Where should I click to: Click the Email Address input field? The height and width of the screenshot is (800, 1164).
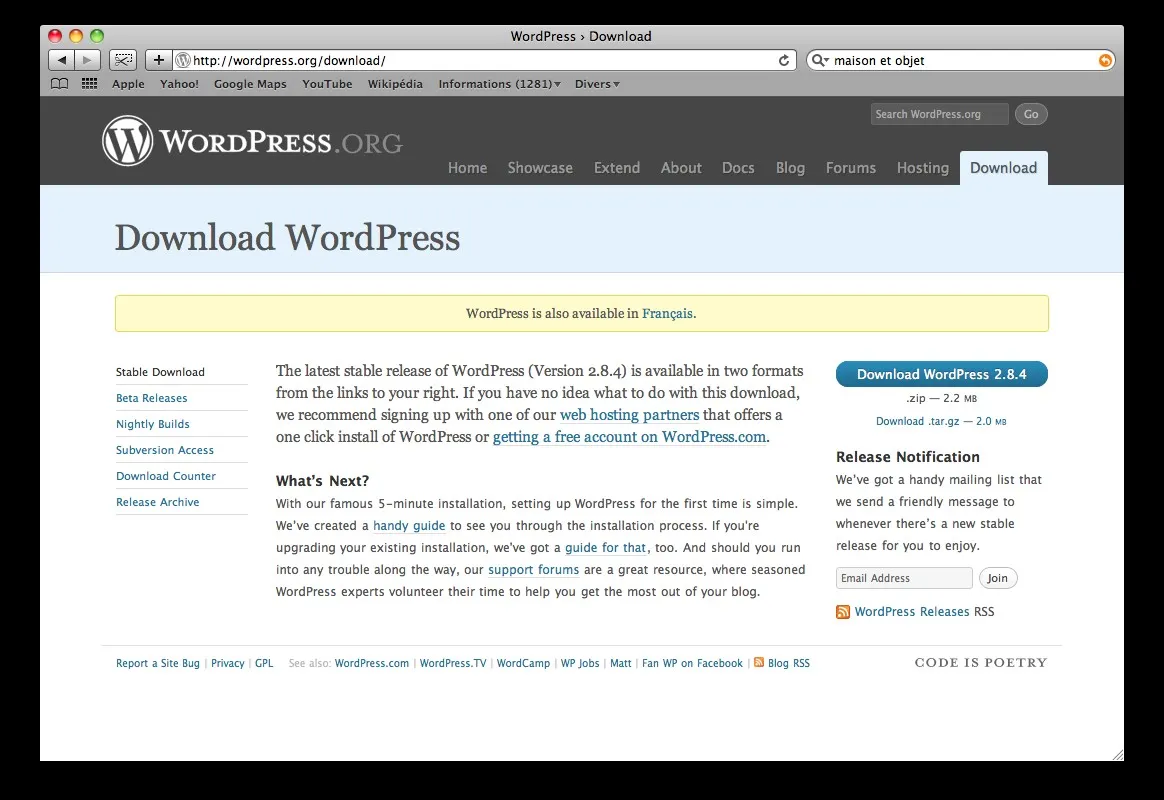pyautogui.click(x=904, y=578)
